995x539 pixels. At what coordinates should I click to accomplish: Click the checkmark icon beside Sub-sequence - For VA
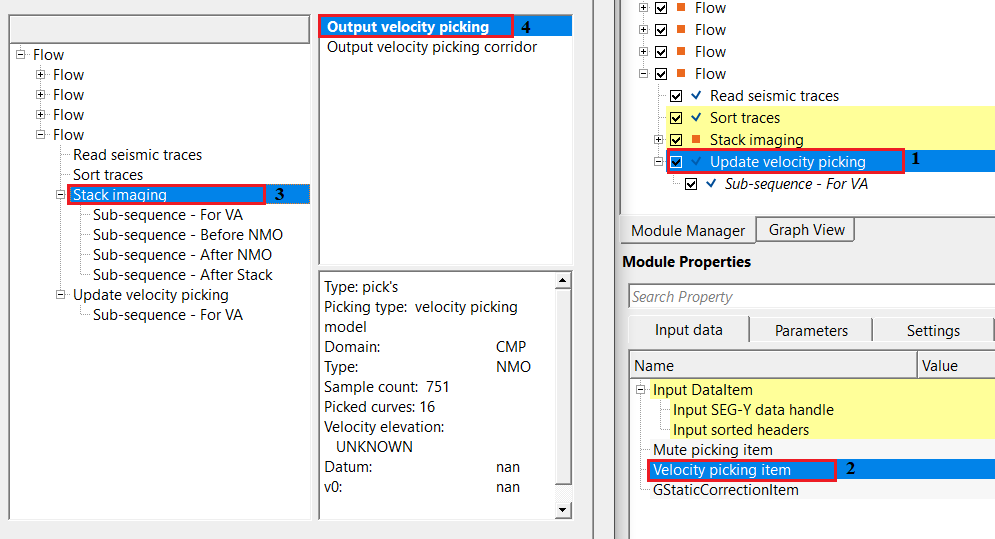tap(711, 184)
